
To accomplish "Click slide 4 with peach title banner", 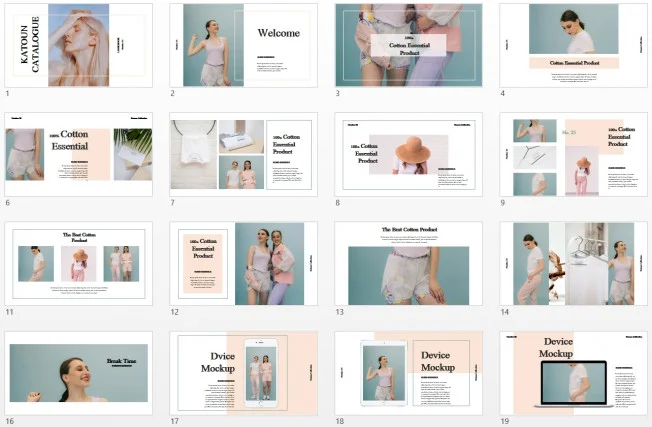I will tap(573, 45).
